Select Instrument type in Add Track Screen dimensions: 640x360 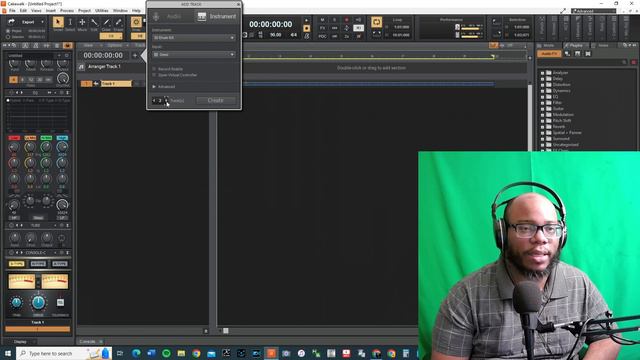217,16
